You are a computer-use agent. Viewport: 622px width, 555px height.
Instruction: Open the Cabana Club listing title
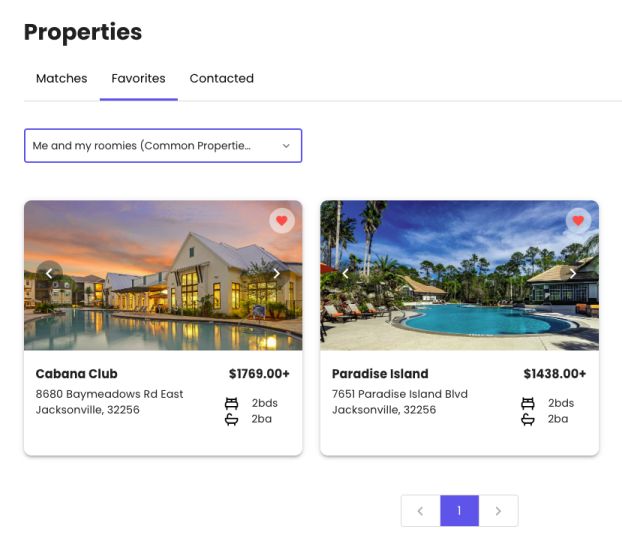[76, 374]
